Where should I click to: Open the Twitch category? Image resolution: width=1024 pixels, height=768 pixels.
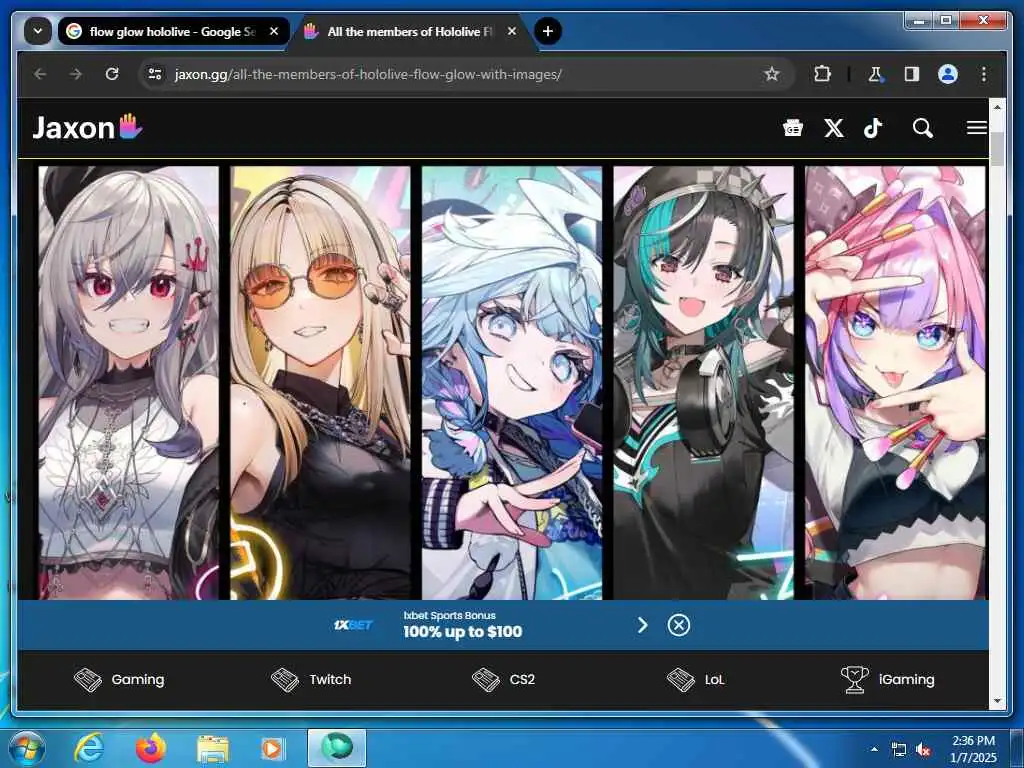pos(311,679)
